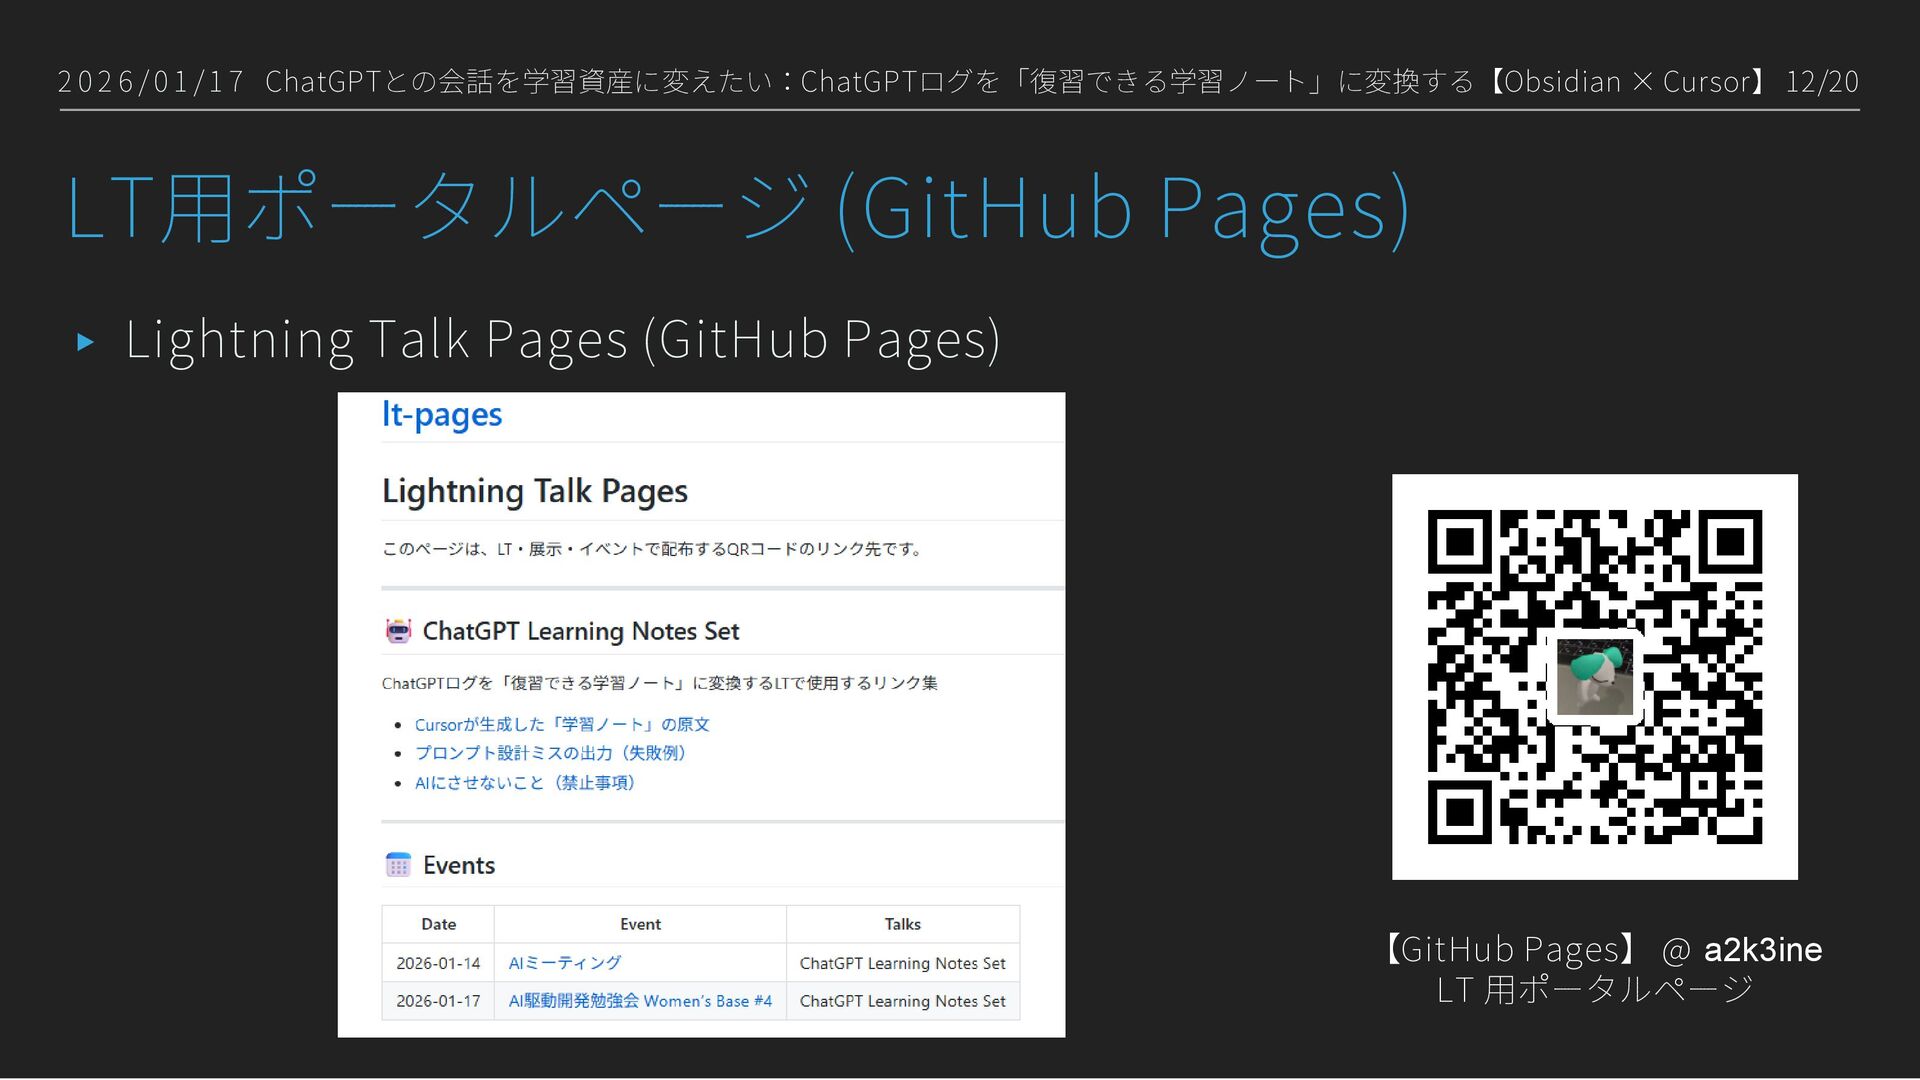Viewport: 1920px width, 1080px height.
Task: Click the ChatGPT Learning Notes Set heading
Action: coord(580,631)
